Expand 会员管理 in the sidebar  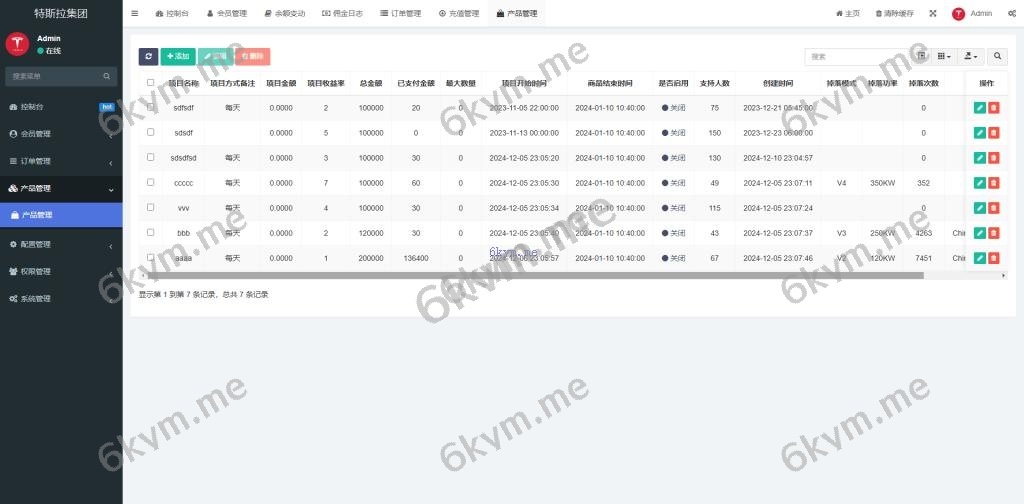(x=60, y=133)
